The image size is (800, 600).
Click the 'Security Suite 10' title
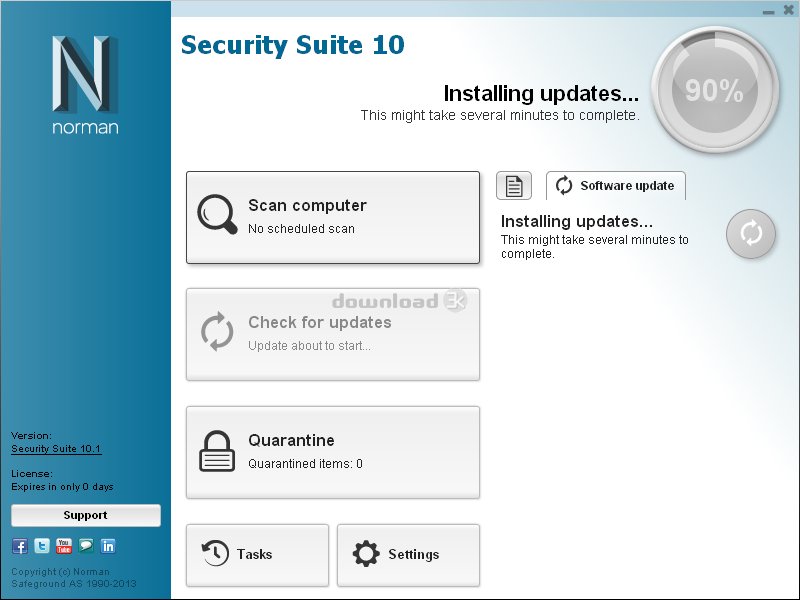tap(293, 45)
